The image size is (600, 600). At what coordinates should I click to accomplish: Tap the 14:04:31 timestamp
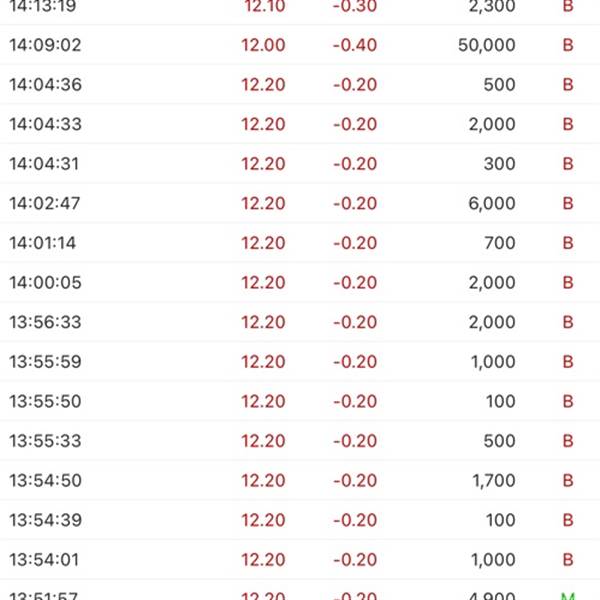click(44, 164)
